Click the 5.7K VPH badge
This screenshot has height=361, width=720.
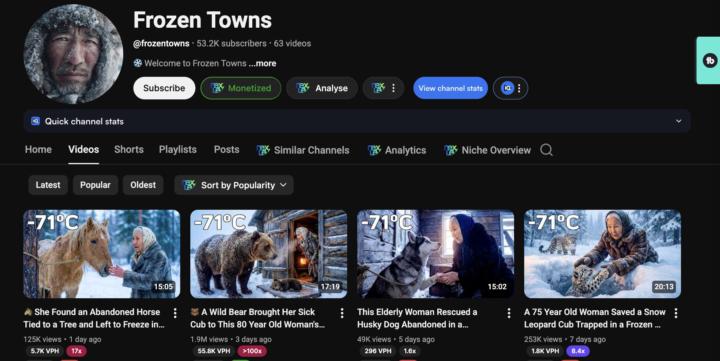[x=45, y=351]
